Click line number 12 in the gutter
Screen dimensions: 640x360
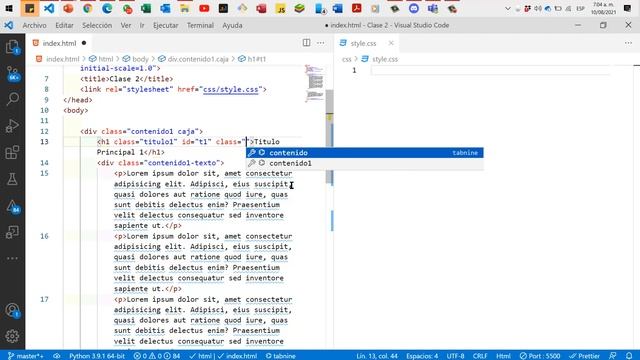[44, 131]
